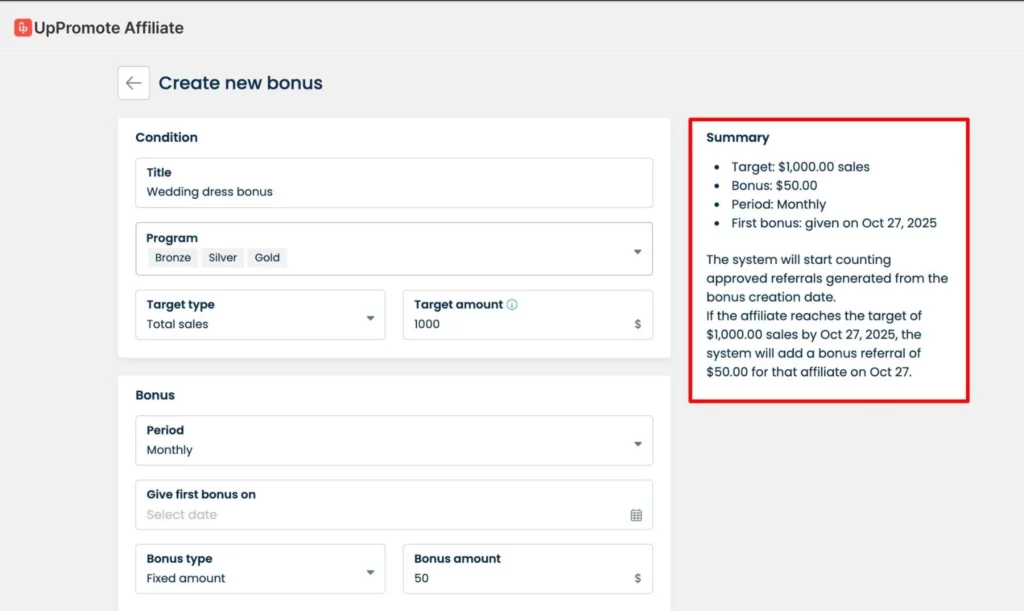The image size is (1024, 611).
Task: Click the Title input field
Action: click(x=394, y=191)
